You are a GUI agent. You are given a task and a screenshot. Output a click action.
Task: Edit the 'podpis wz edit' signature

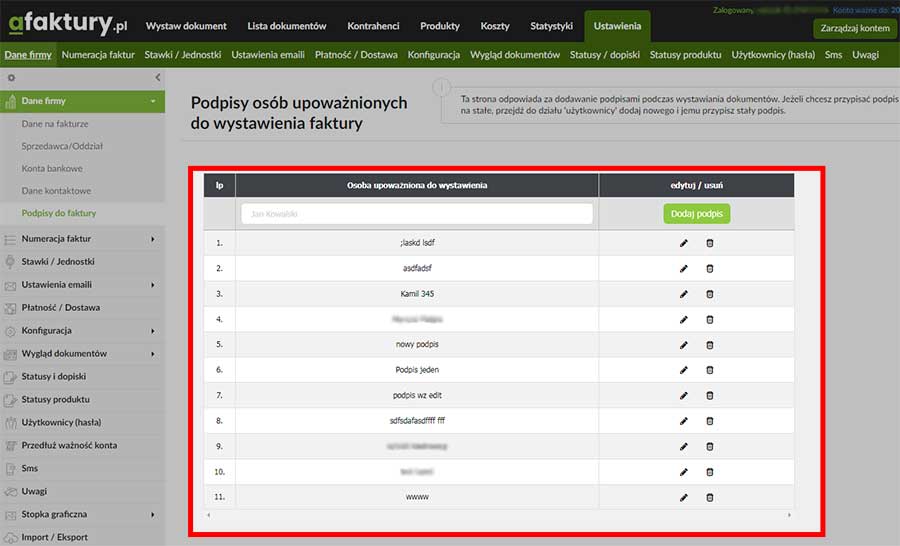pyautogui.click(x=684, y=396)
